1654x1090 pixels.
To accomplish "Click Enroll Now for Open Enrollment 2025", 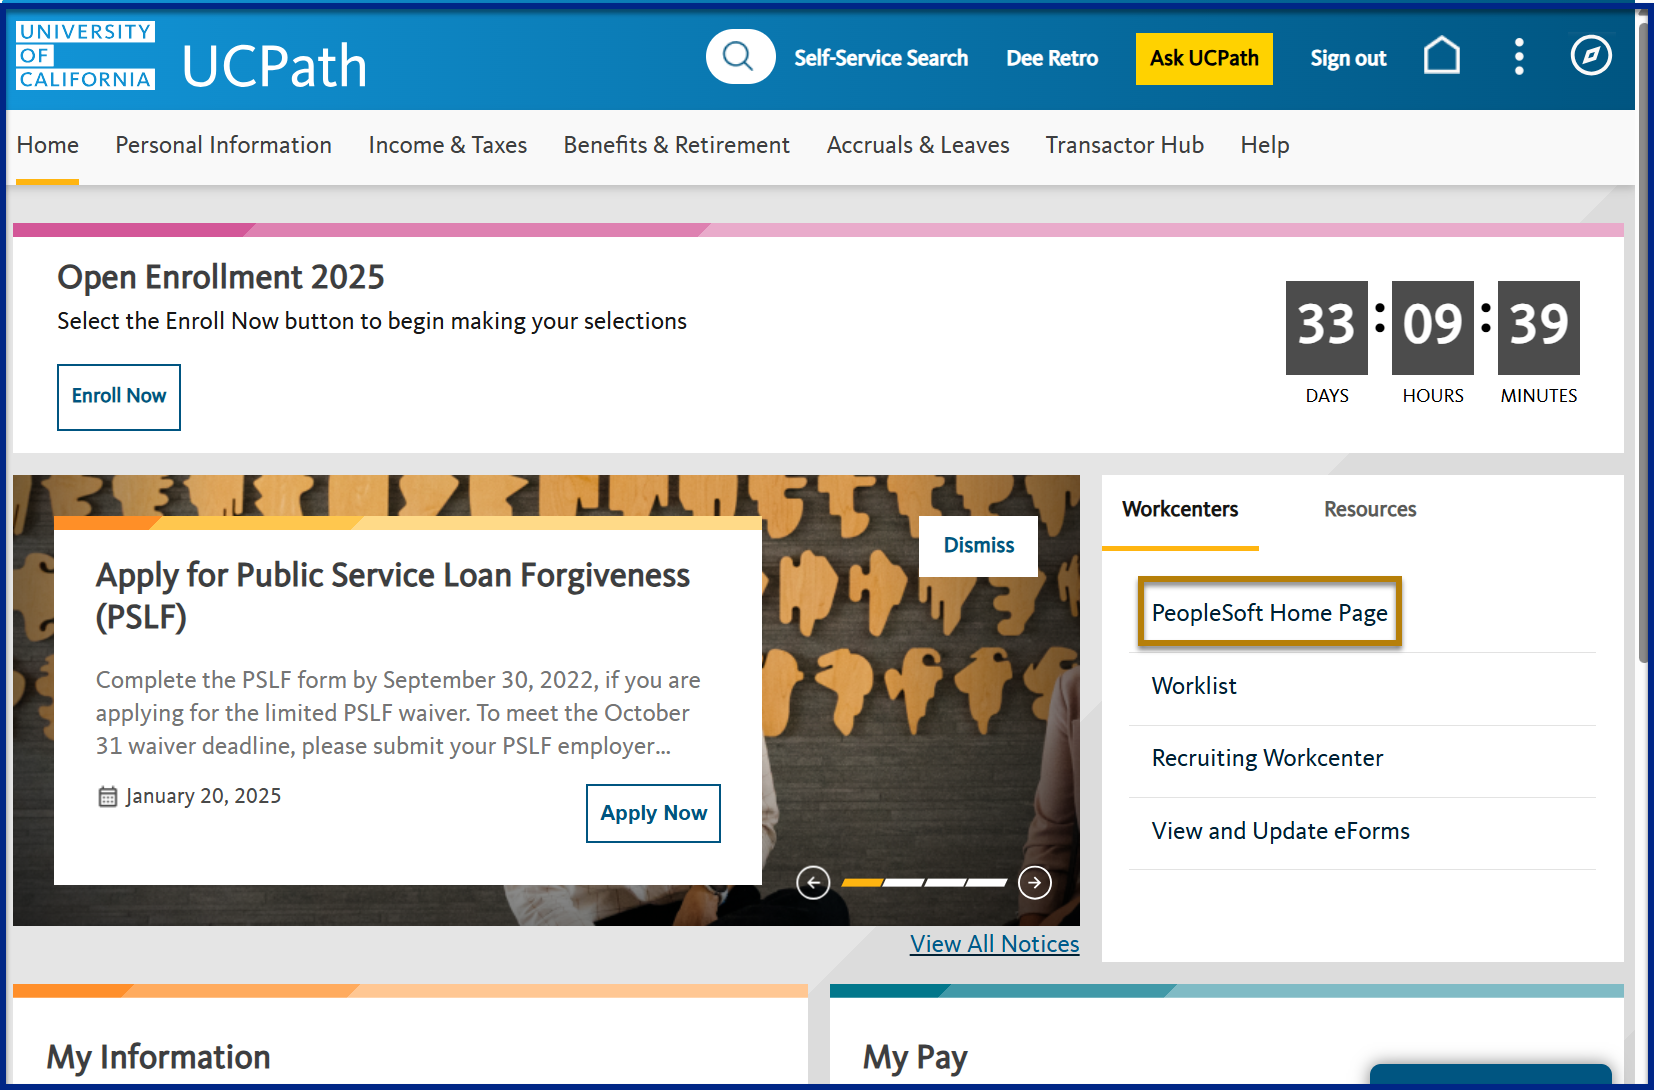I will (x=118, y=397).
